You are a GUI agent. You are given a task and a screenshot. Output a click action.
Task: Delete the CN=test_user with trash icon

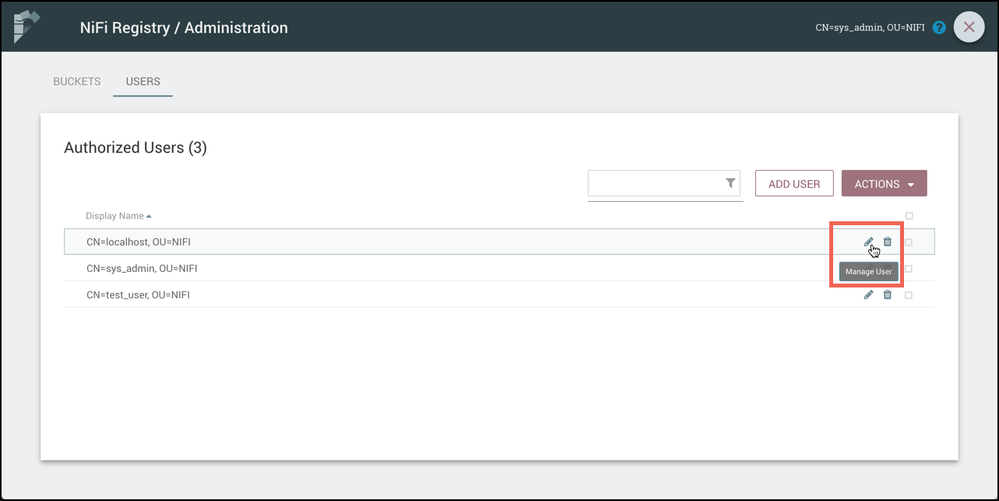888,294
